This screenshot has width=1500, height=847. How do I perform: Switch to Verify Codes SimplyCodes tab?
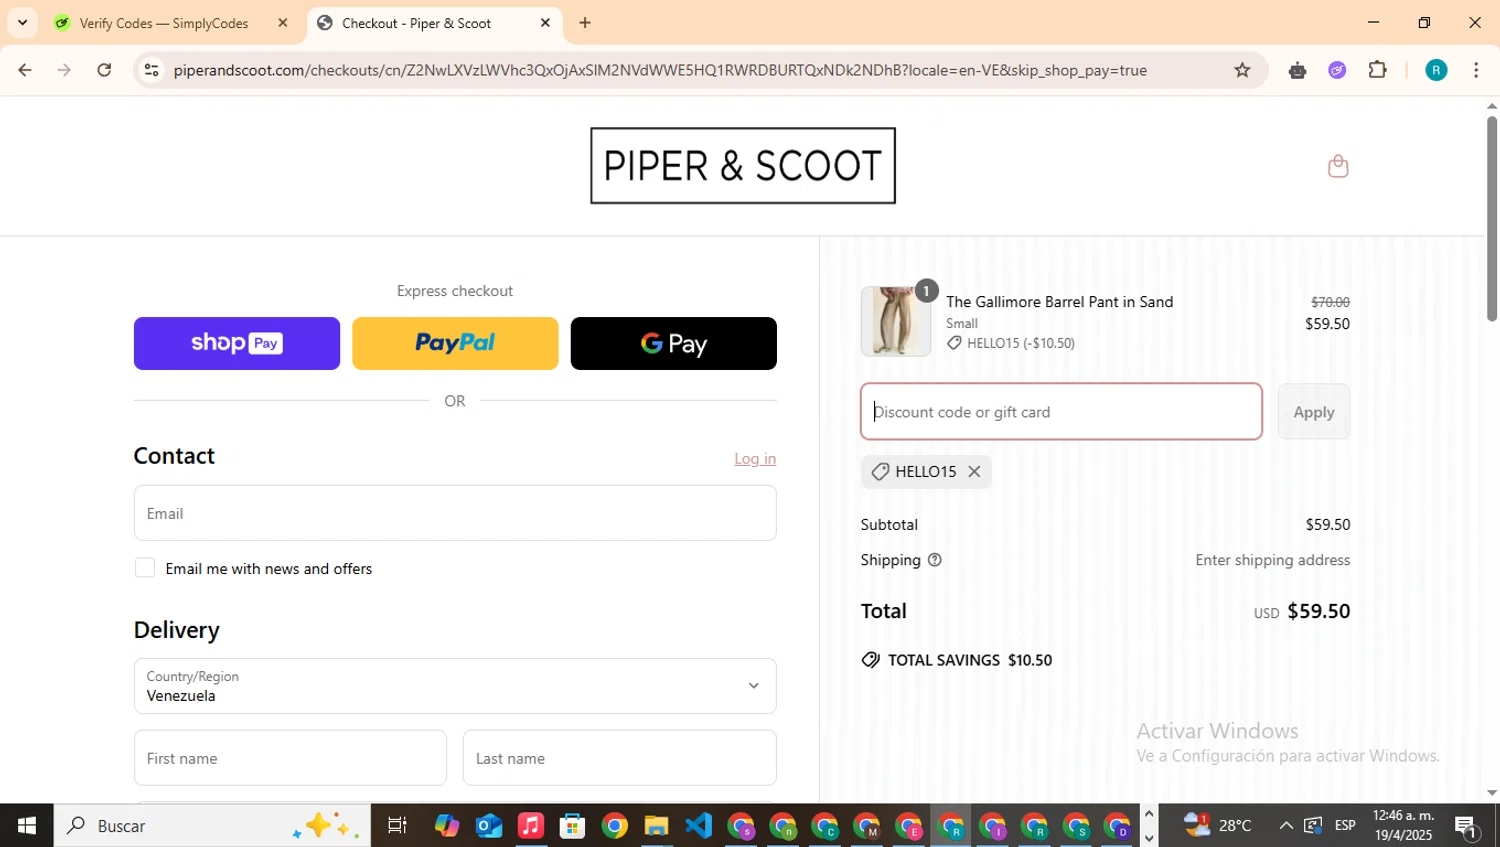[x=165, y=23]
